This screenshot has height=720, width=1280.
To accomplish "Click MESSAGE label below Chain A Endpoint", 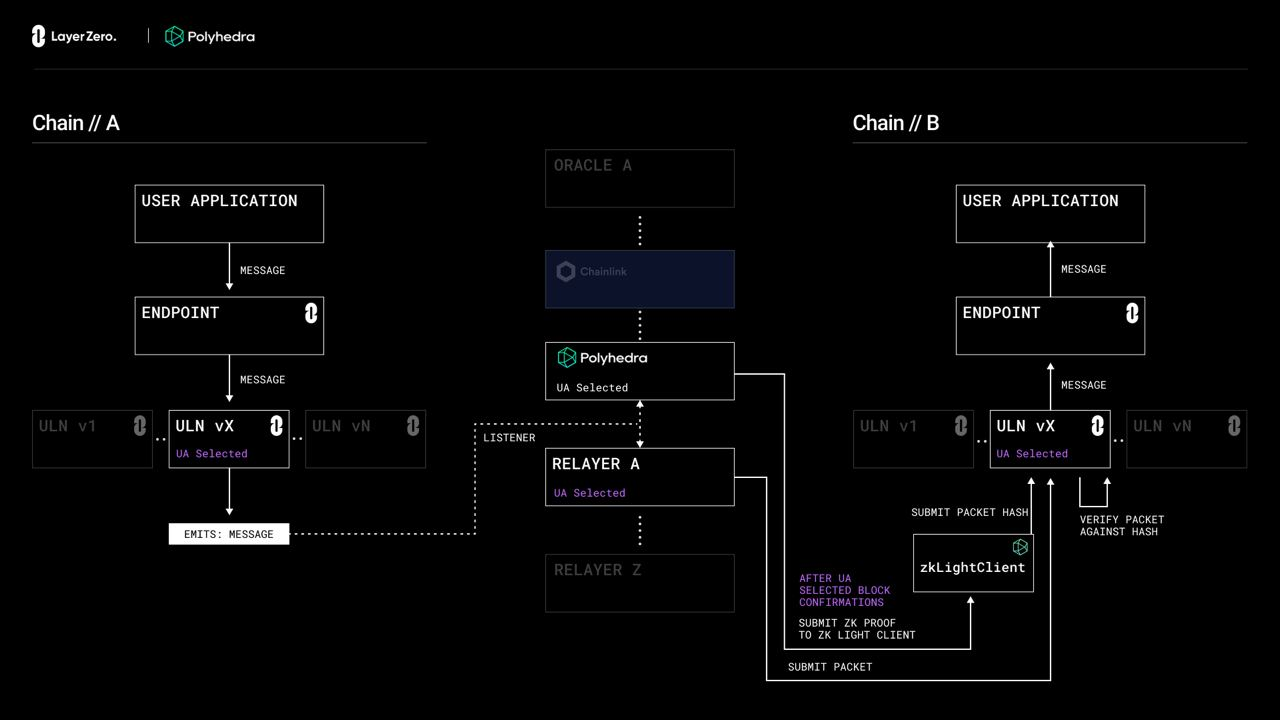I will [262, 380].
